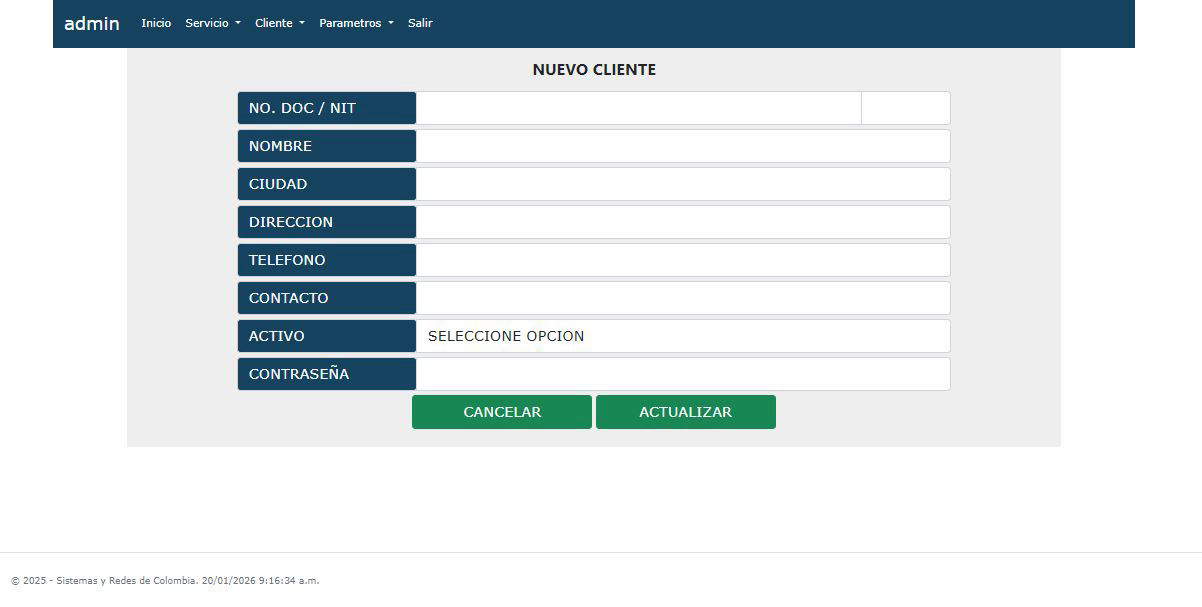Open the Servicio dropdown menu

click(212, 23)
